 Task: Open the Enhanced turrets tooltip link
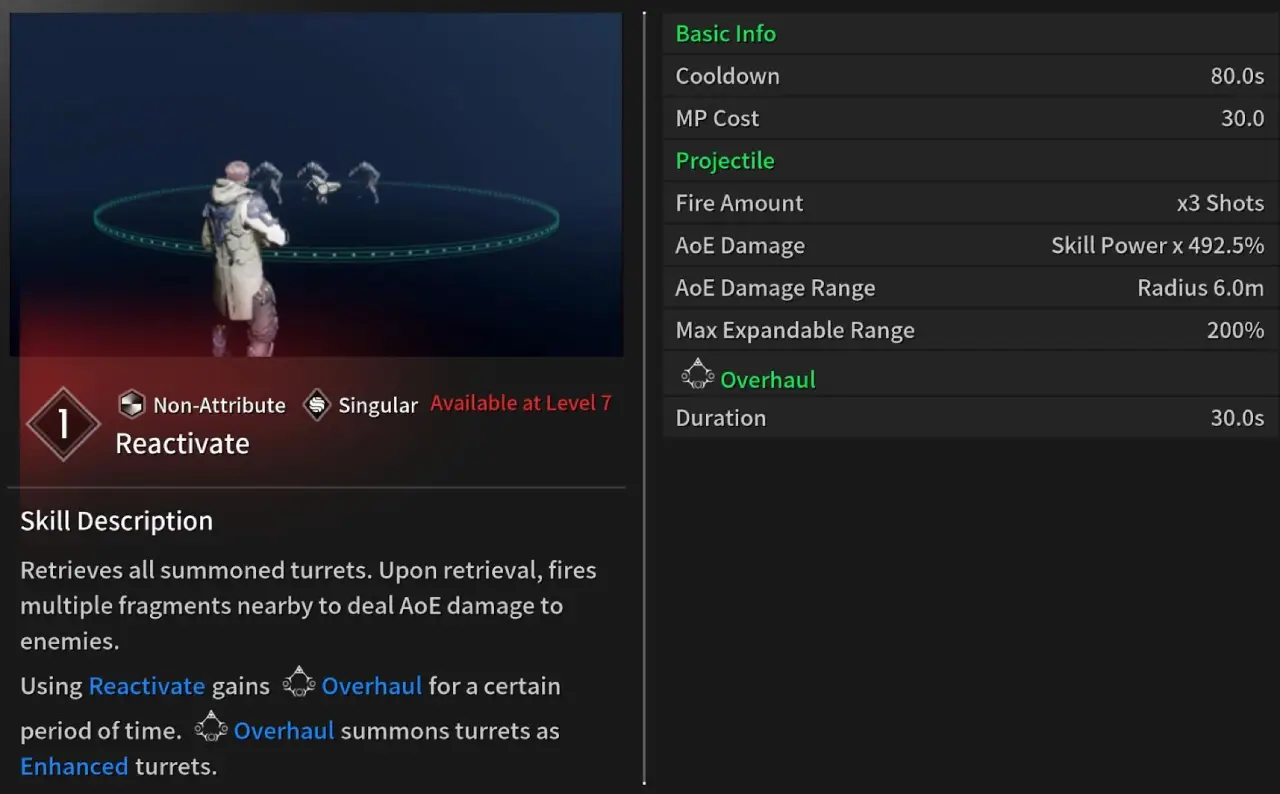(74, 766)
